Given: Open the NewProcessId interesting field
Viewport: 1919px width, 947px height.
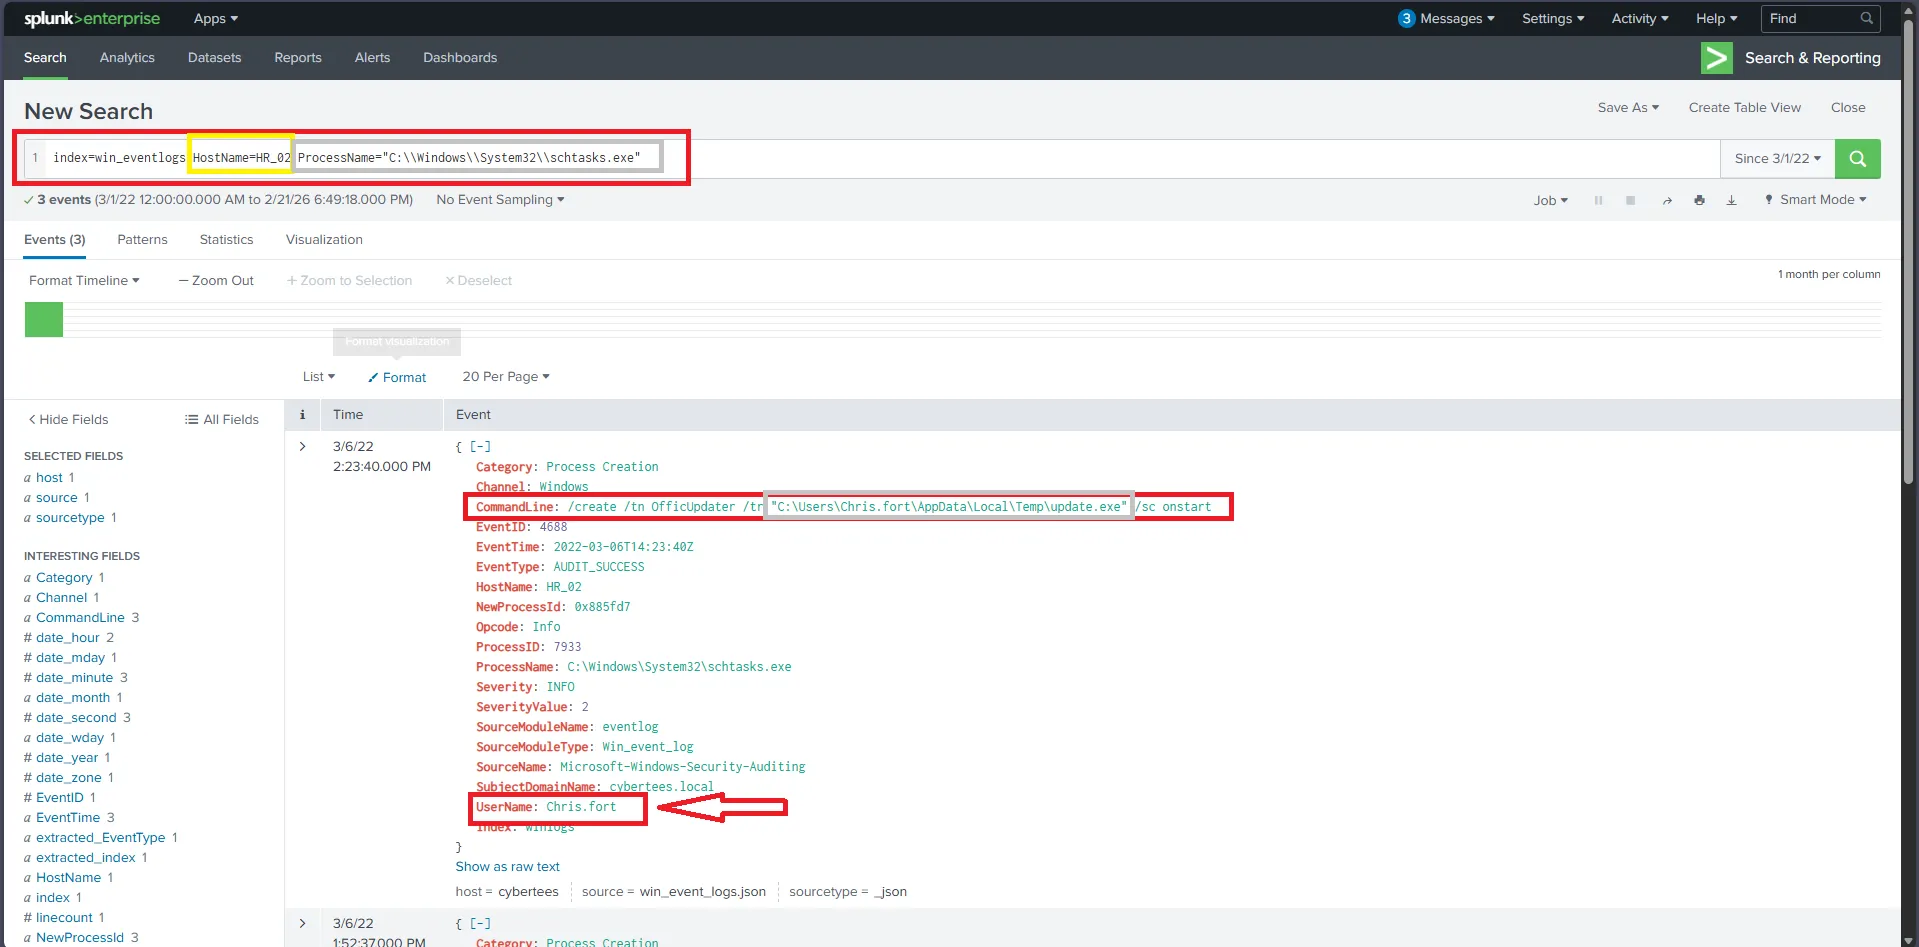Looking at the screenshot, I should (80, 938).
